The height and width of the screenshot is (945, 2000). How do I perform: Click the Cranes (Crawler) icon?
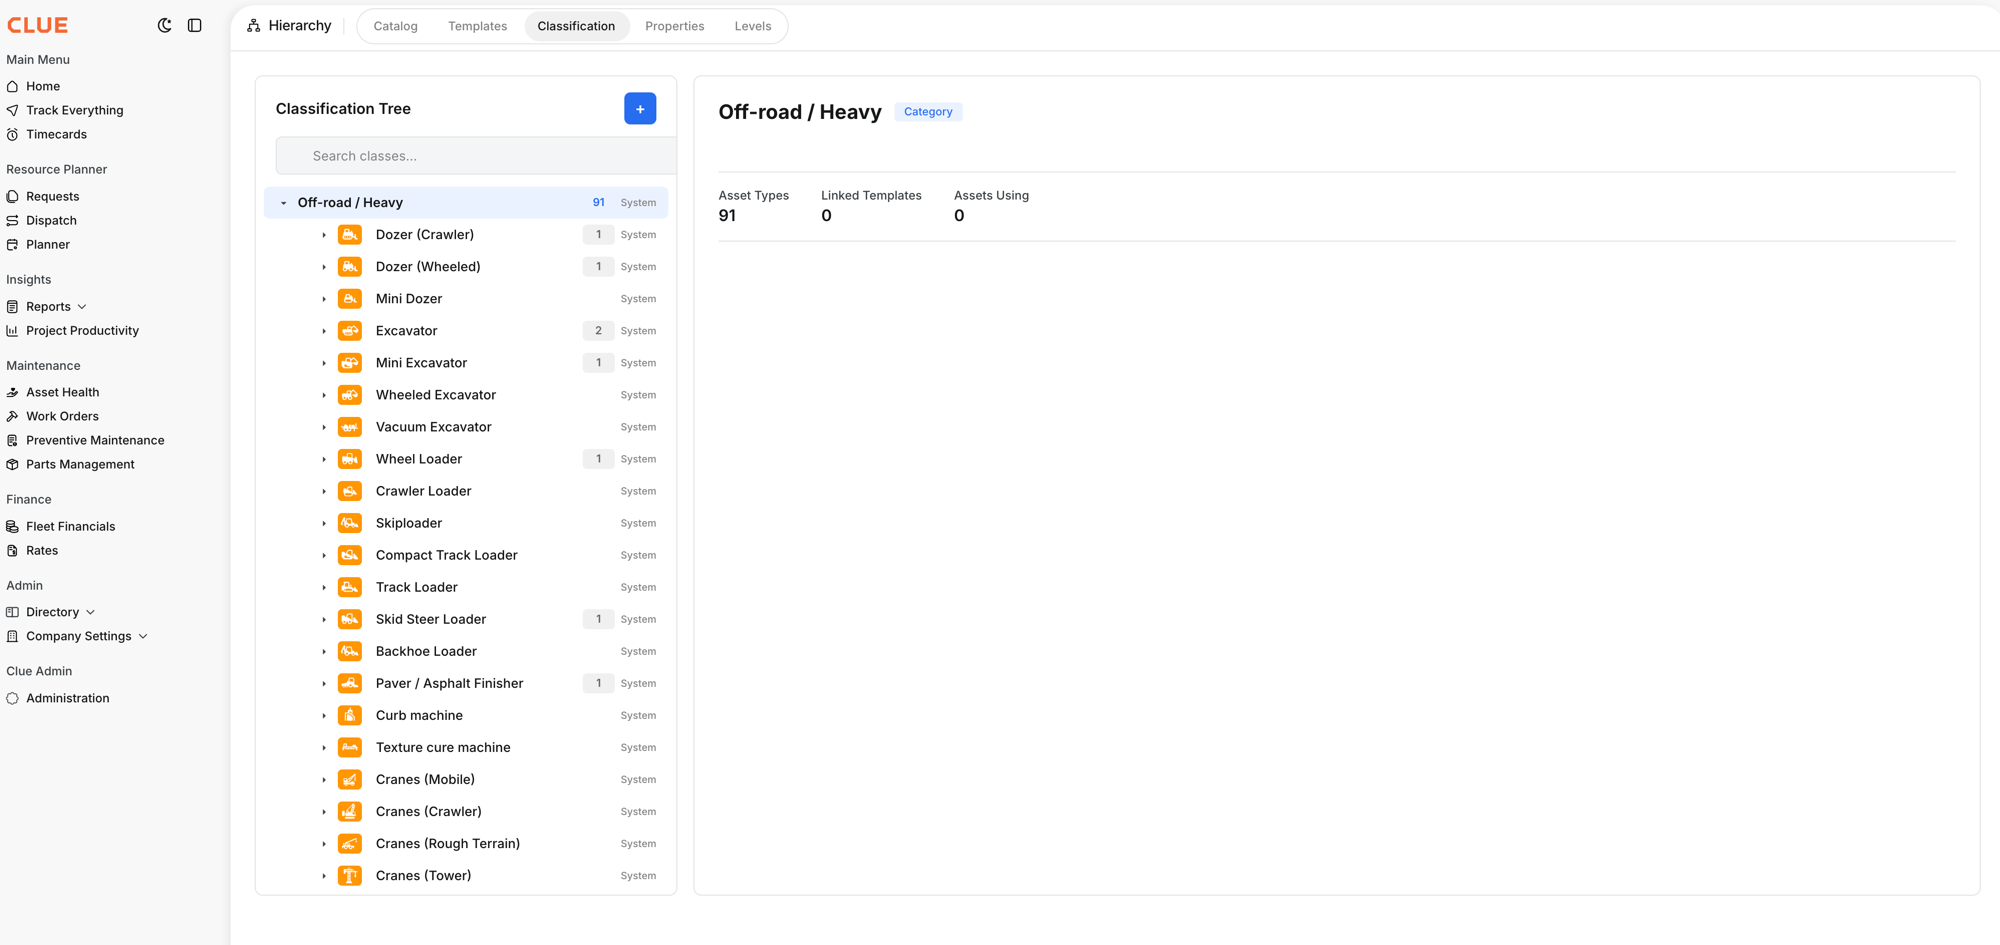(x=350, y=810)
